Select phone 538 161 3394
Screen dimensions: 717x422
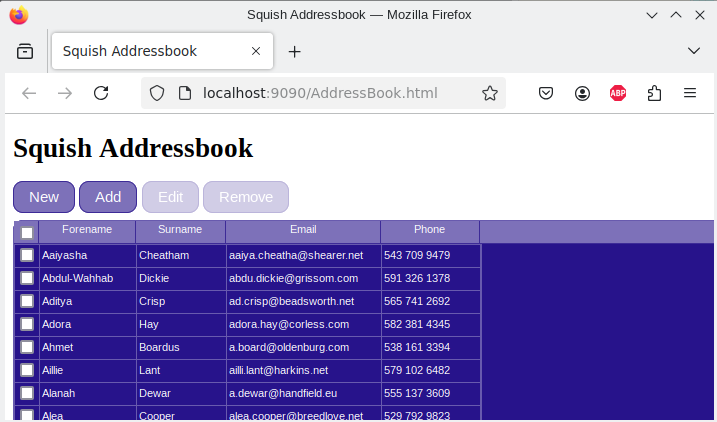point(431,347)
